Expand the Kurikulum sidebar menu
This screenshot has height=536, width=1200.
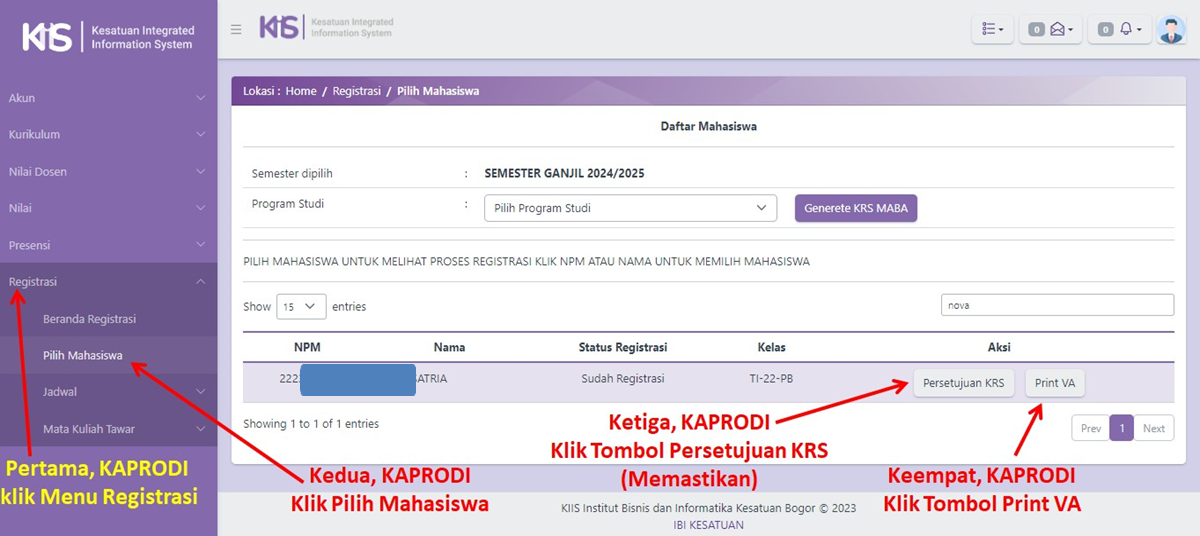coord(108,135)
